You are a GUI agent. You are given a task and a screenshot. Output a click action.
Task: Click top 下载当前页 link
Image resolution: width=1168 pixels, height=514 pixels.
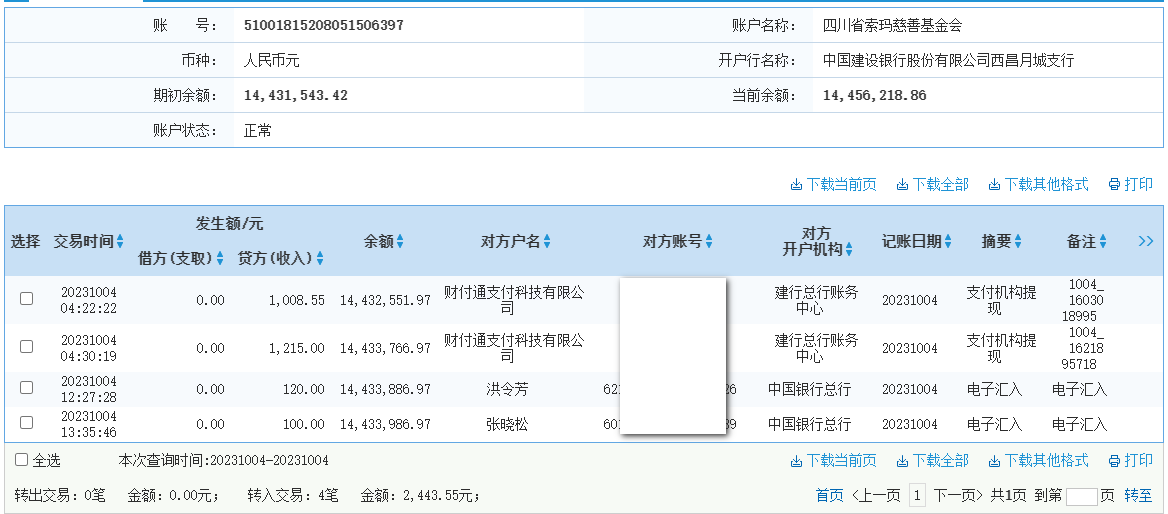coord(834,184)
